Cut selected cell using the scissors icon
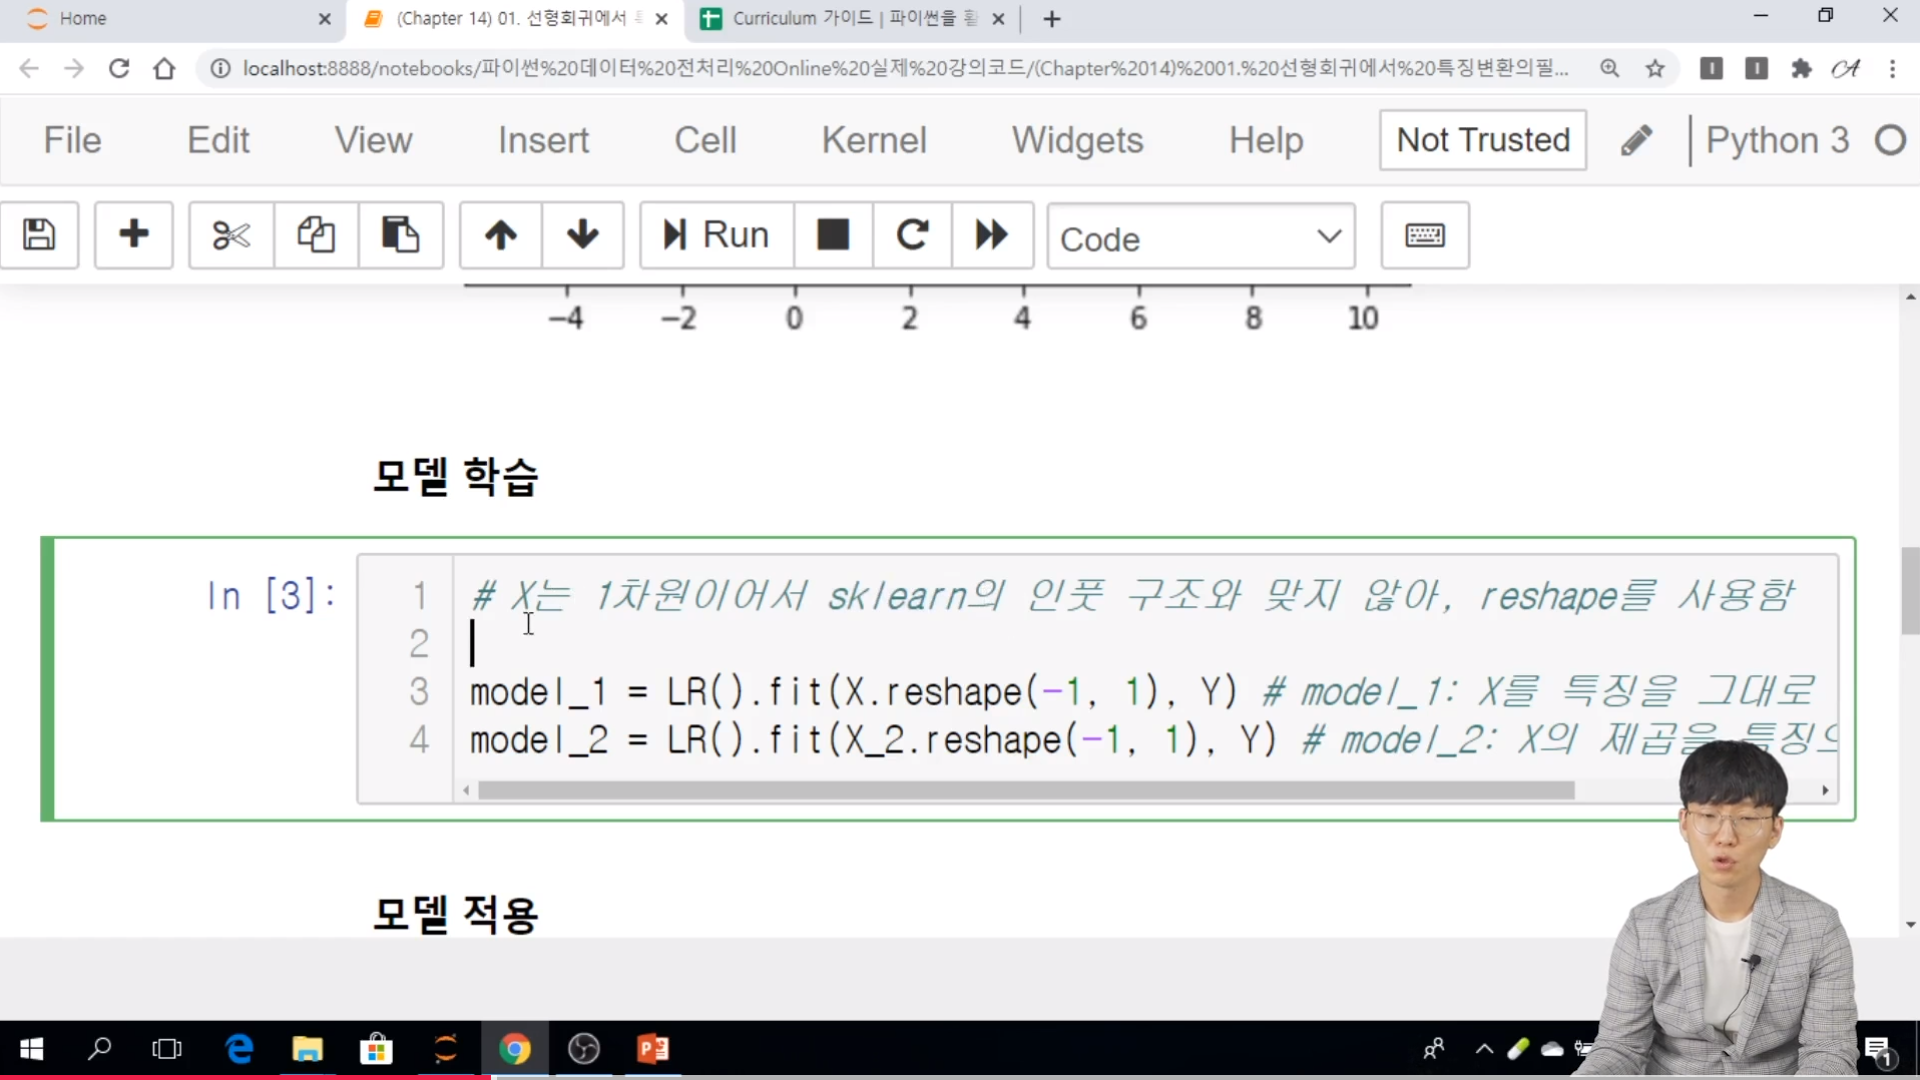The height and width of the screenshot is (1080, 1920). [231, 236]
